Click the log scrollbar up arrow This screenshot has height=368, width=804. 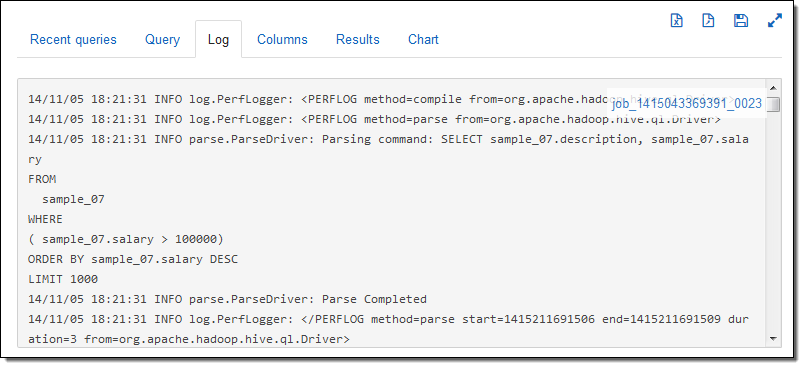pyautogui.click(x=773, y=88)
